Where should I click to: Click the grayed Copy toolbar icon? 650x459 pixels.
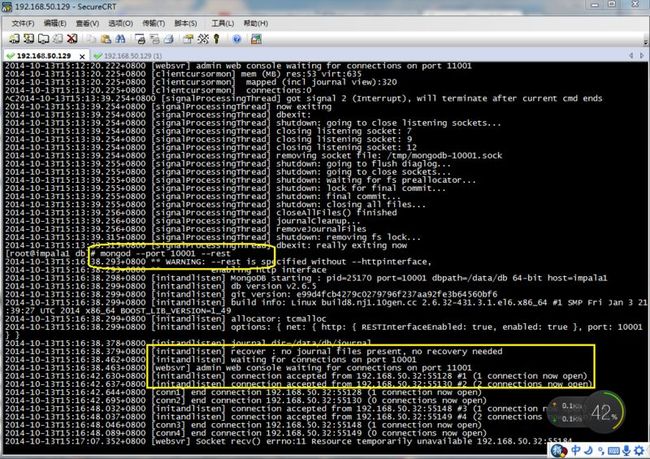pos(91,39)
